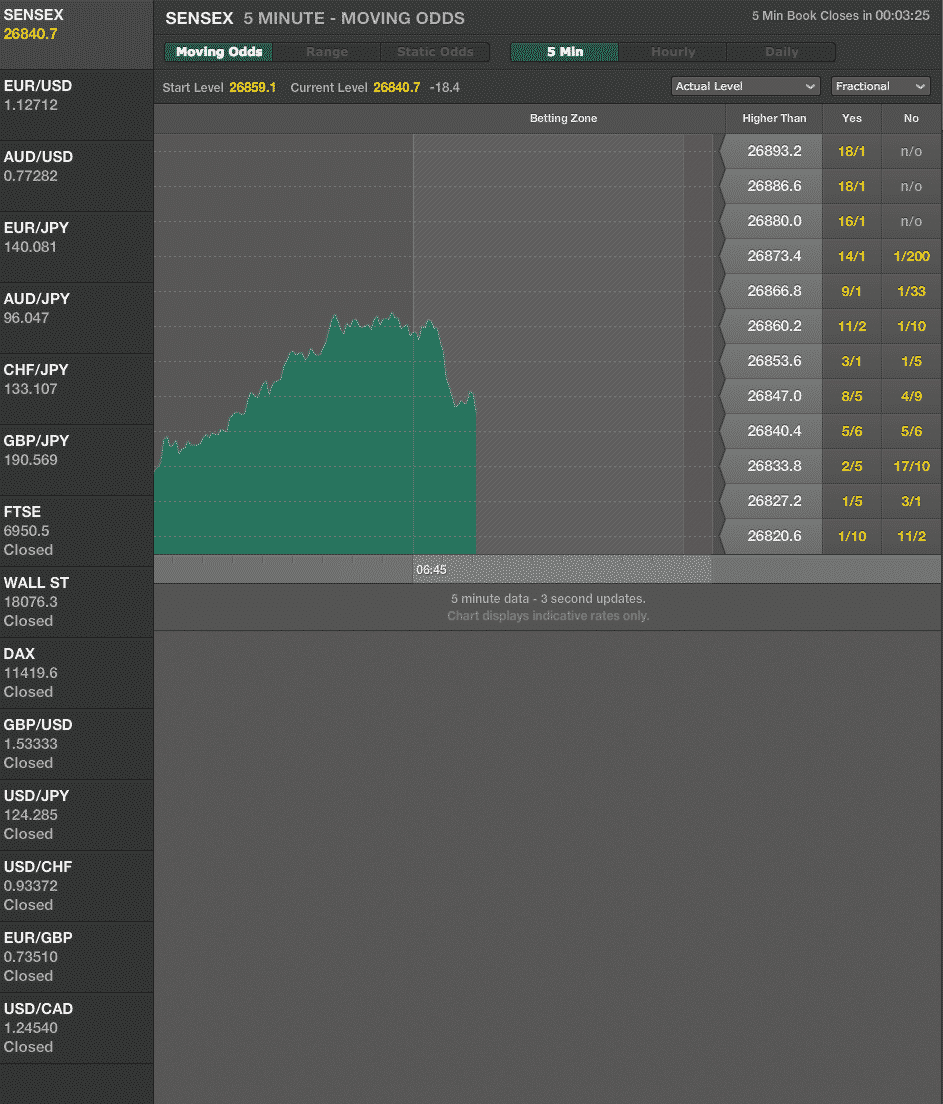Bet Yes 14/1 on 26873.4
The image size is (943, 1104).
click(851, 256)
